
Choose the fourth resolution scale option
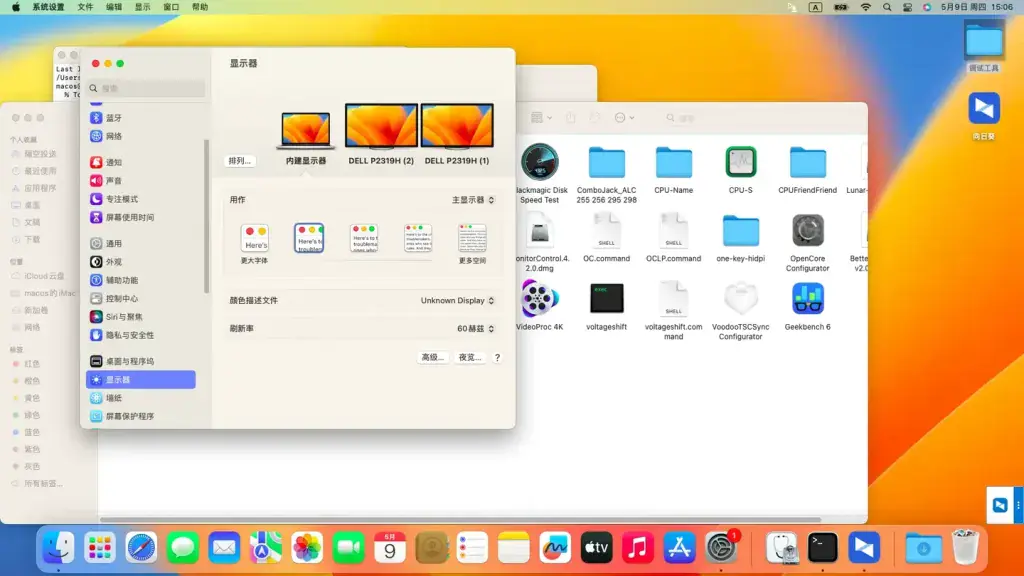[418, 239]
